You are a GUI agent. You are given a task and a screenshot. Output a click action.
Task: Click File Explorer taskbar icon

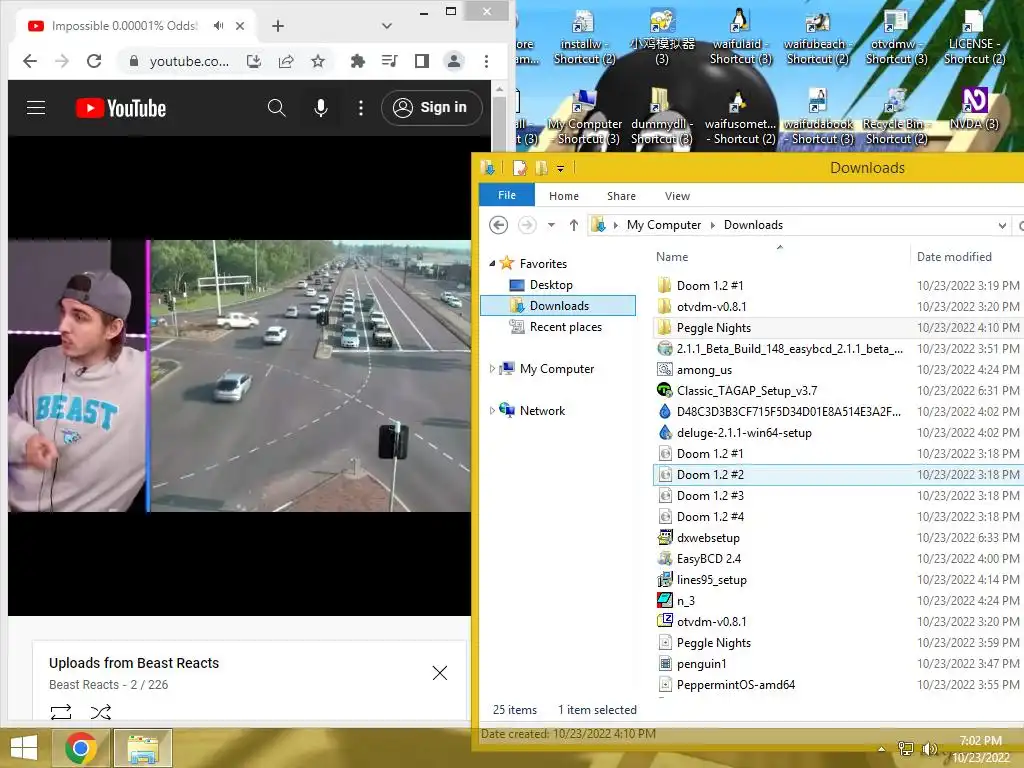click(143, 748)
